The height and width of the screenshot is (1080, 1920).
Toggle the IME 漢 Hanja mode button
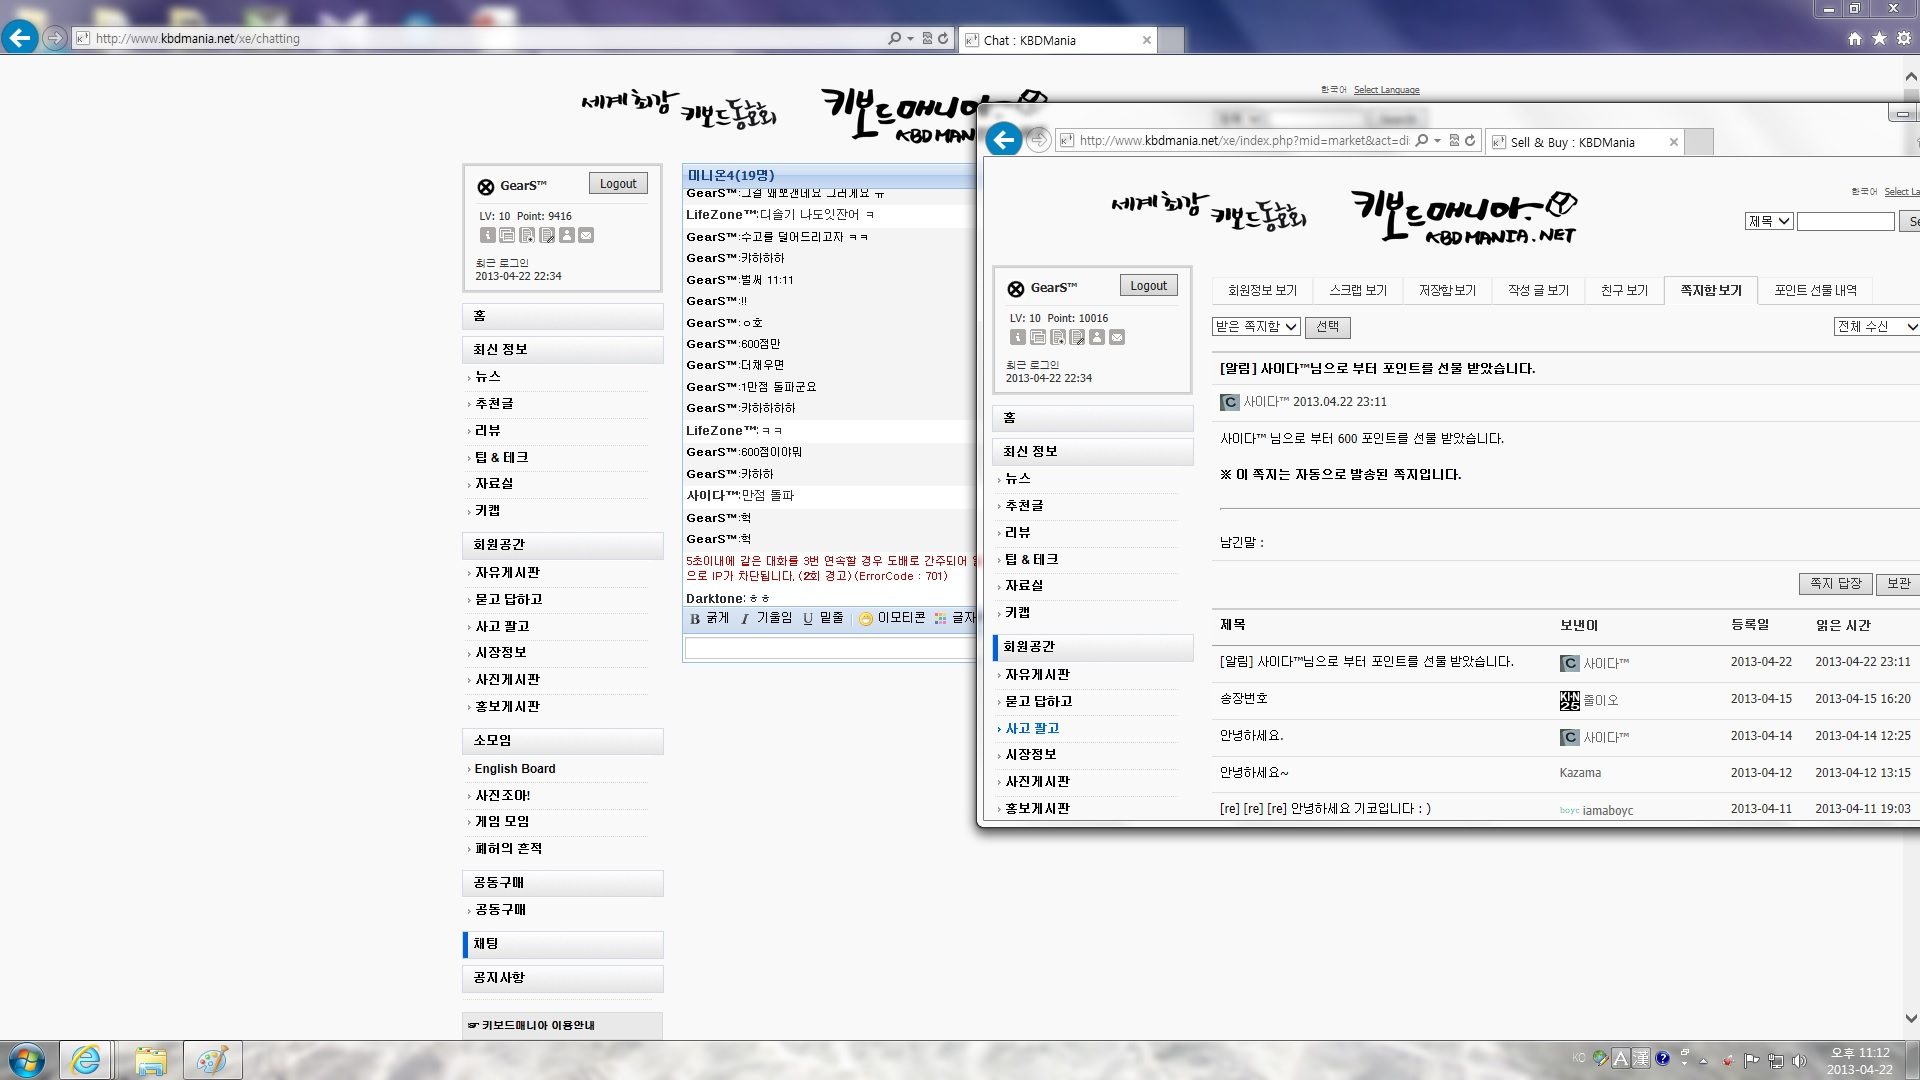[x=1641, y=1058]
